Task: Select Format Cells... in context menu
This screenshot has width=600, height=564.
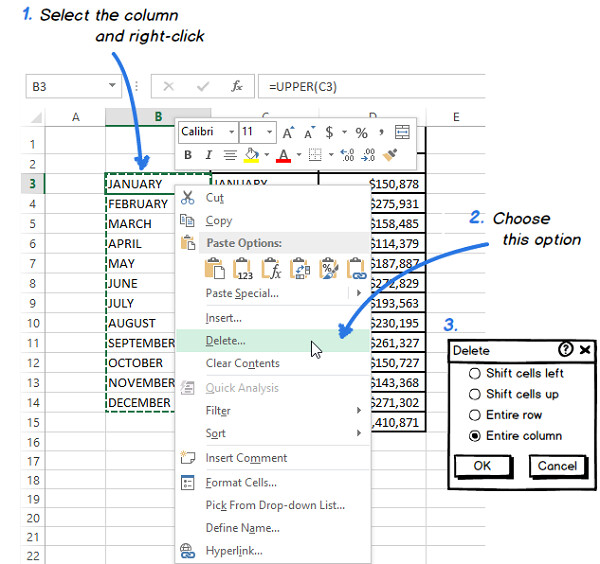Action: coord(239,482)
